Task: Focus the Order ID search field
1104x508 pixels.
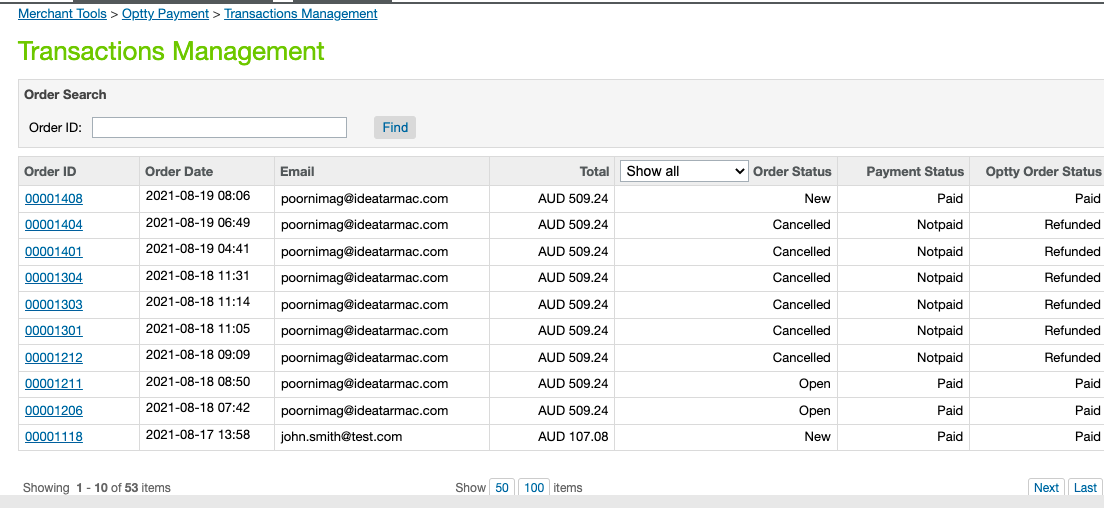Action: (x=219, y=127)
